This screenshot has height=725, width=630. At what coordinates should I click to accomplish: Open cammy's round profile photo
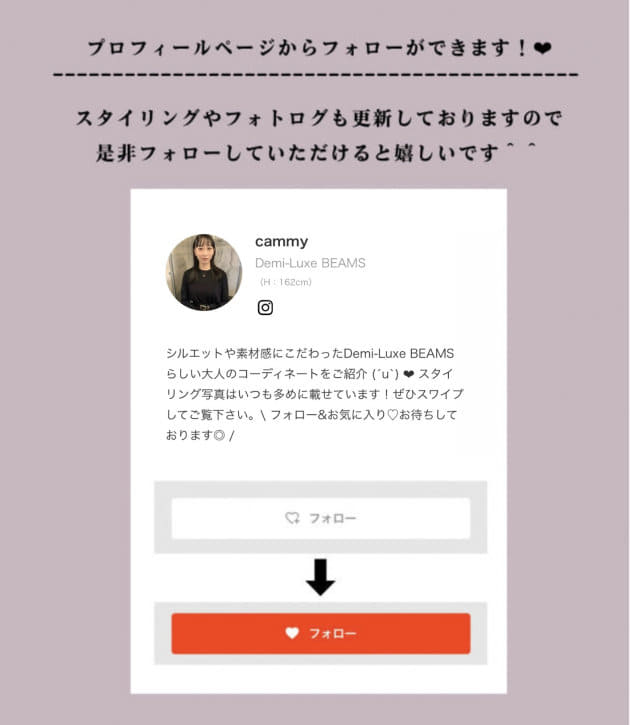click(204, 272)
